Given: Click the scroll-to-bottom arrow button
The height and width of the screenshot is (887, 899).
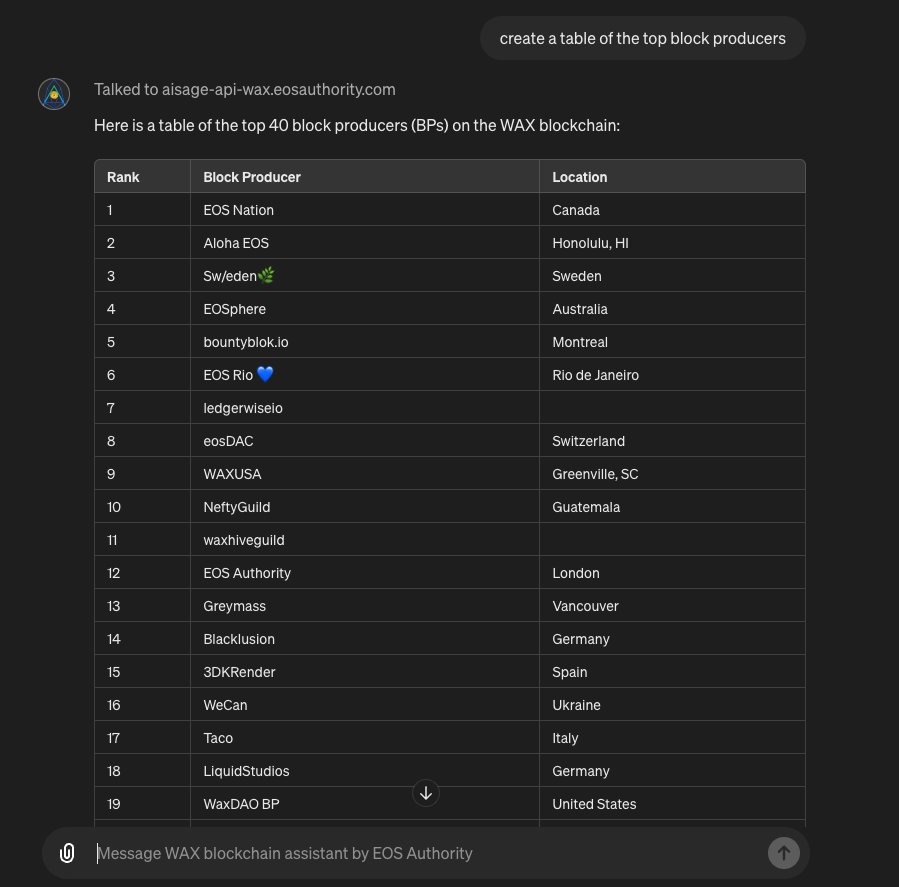Looking at the screenshot, I should click(426, 793).
